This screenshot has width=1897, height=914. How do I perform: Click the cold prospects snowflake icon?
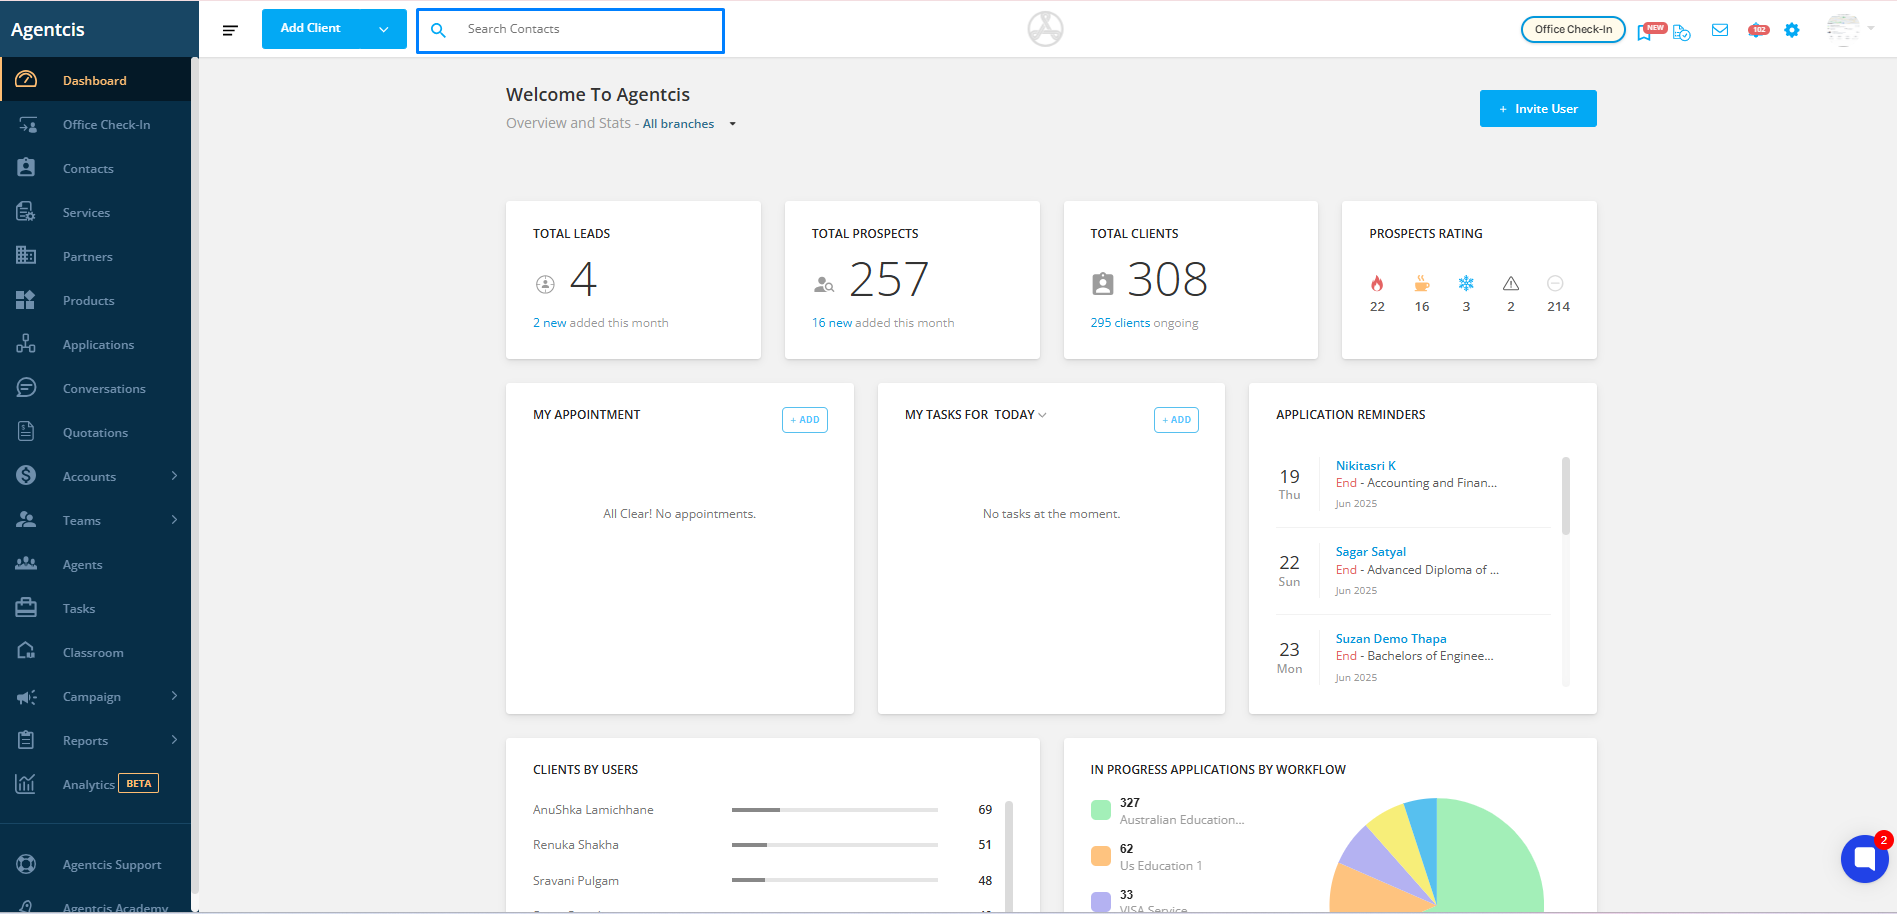pyautogui.click(x=1466, y=283)
